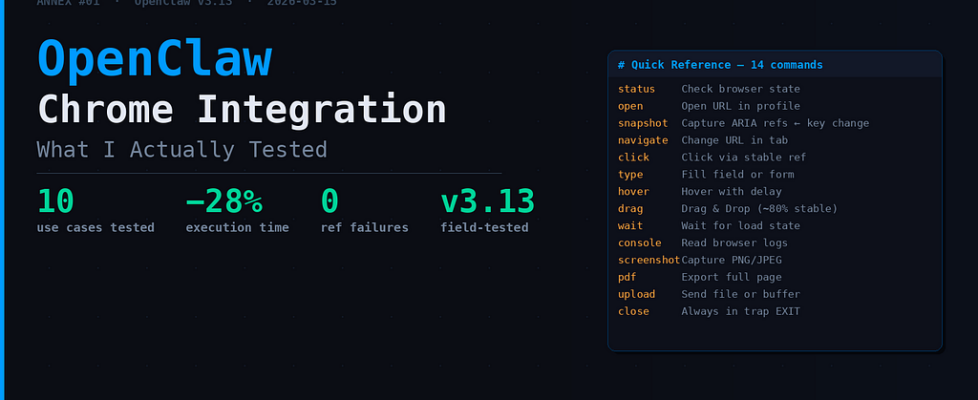Click the "10 use cases tested" stat
This screenshot has width=978, height=400.
coord(95,211)
